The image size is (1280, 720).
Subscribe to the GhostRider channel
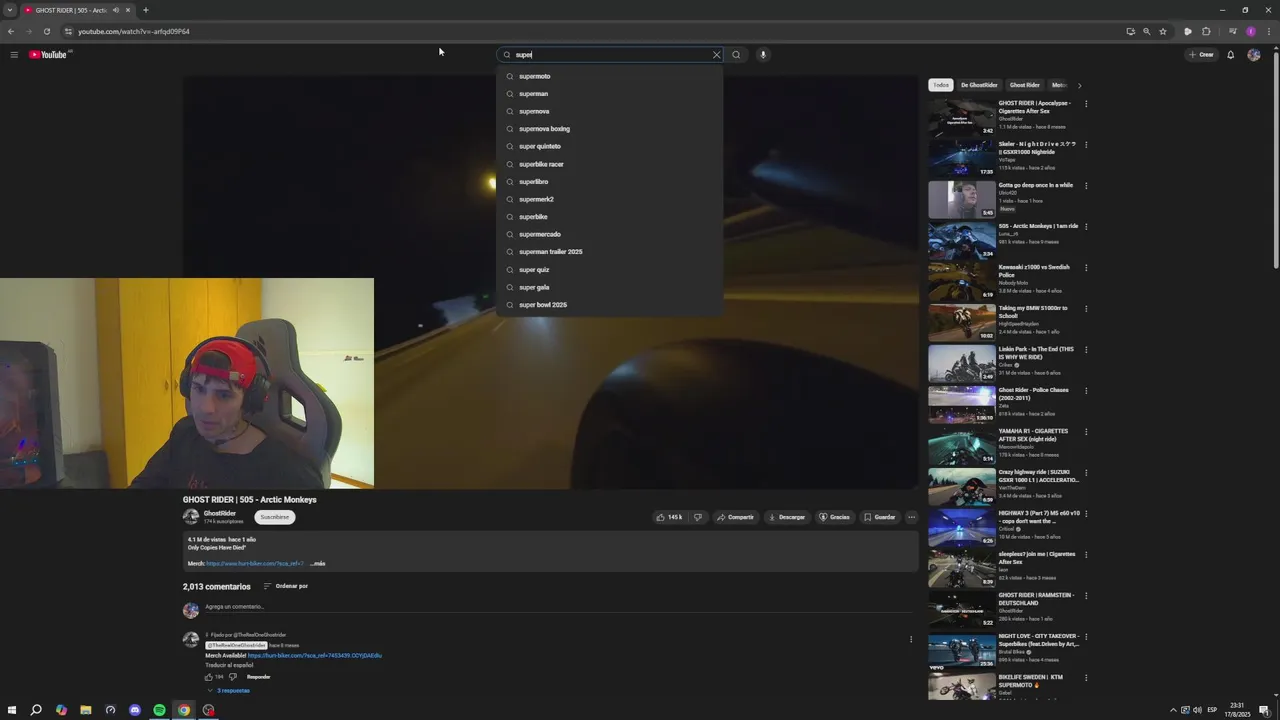(x=274, y=517)
